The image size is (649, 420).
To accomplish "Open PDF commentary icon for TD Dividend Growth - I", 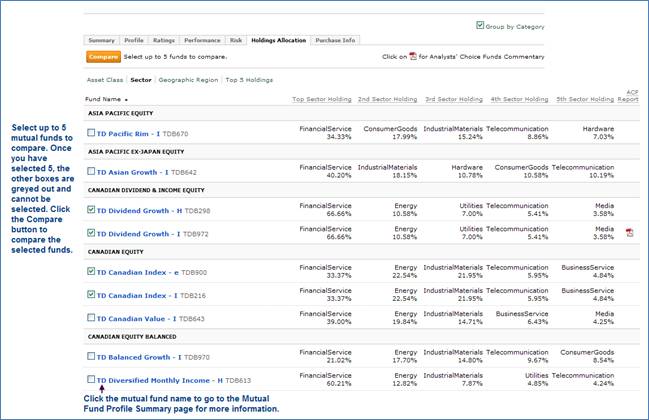I will coord(630,233).
